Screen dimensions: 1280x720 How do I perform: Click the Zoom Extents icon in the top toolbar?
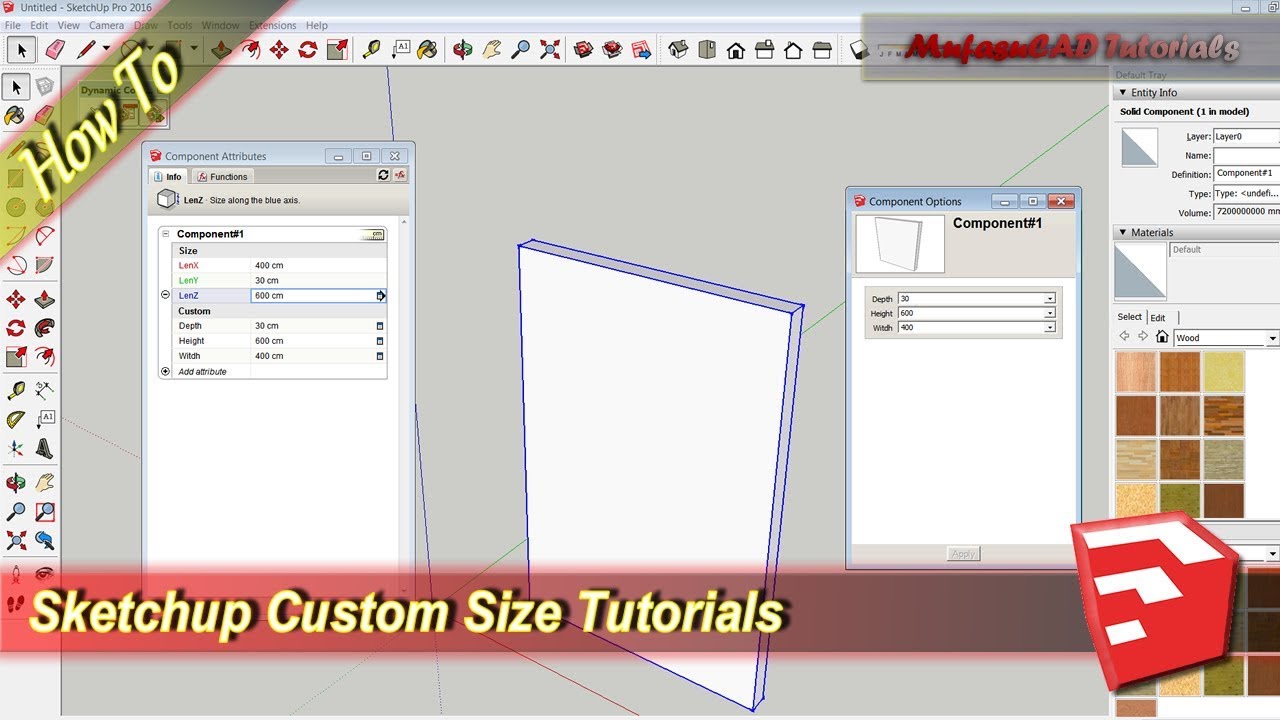click(x=549, y=49)
